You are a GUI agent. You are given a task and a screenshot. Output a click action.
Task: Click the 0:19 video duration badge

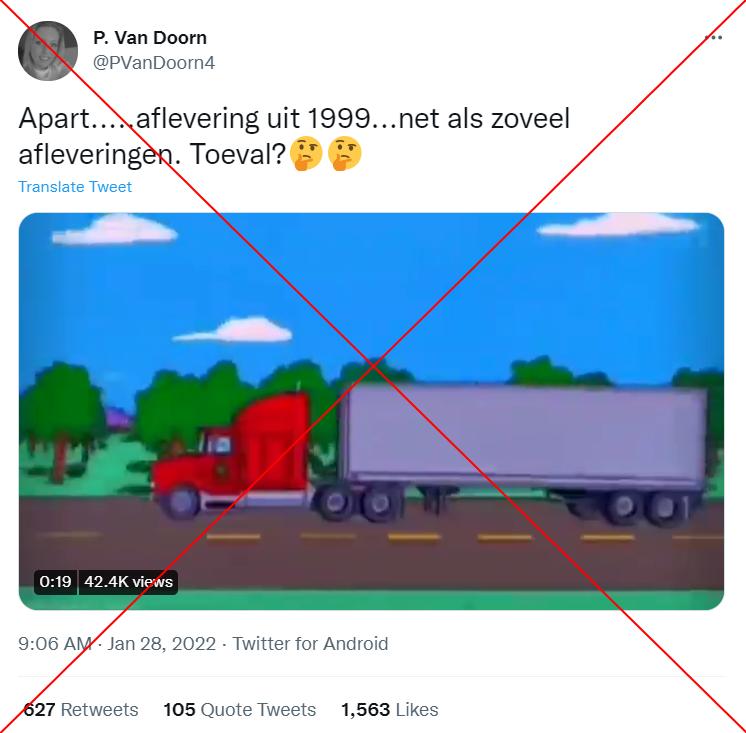[55, 582]
